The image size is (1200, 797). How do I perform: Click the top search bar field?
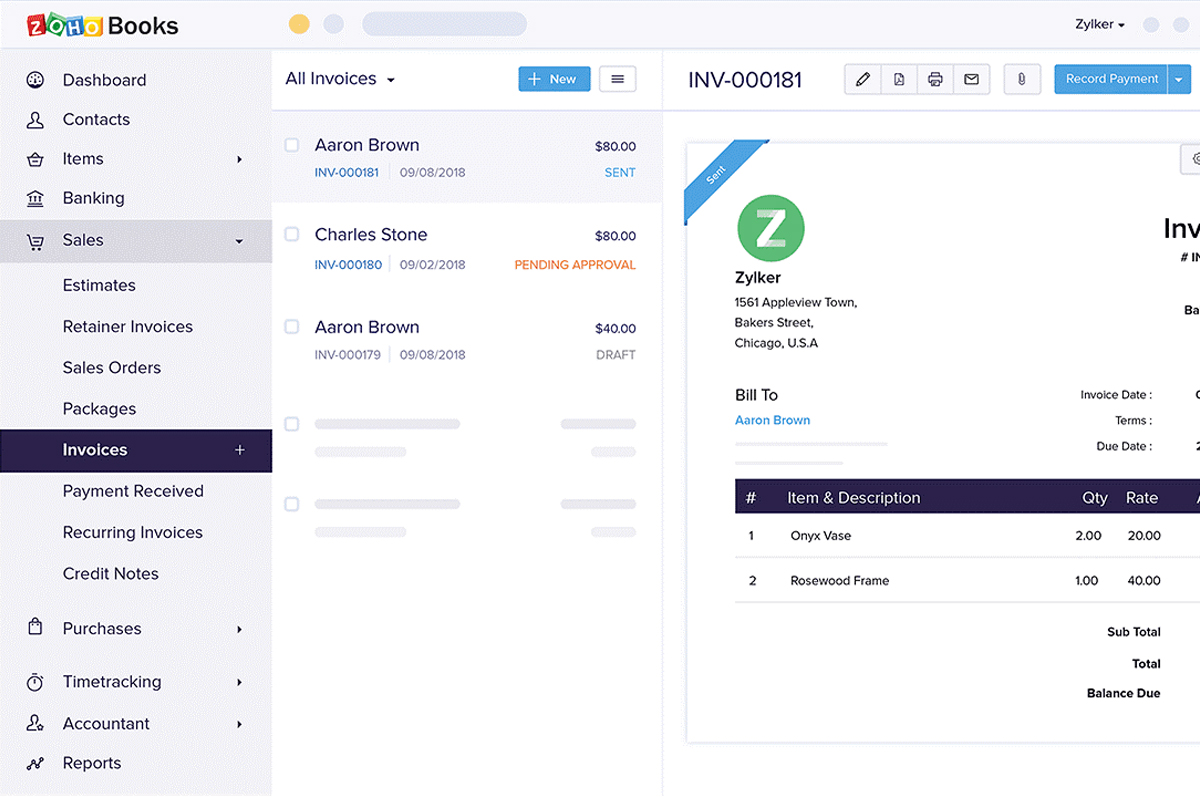click(445, 24)
